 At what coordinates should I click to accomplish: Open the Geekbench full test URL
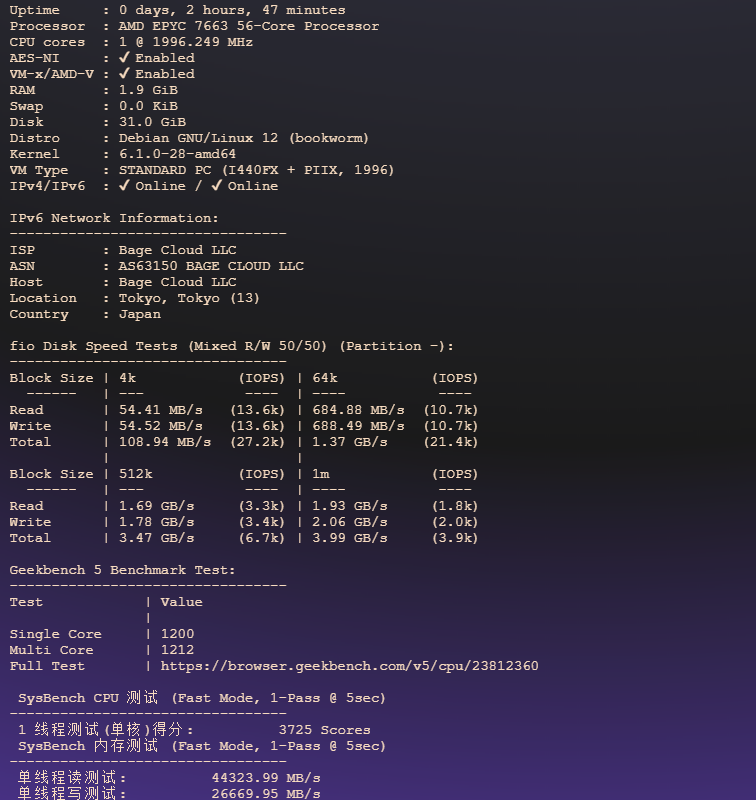tap(349, 666)
